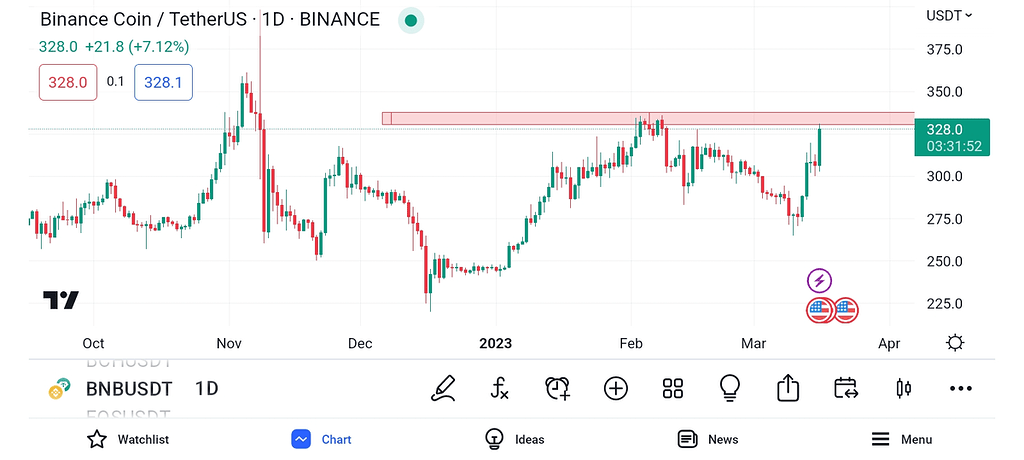This screenshot has width=1024, height=460.
Task: Click the blue 328.1 buy button
Action: click(x=163, y=82)
